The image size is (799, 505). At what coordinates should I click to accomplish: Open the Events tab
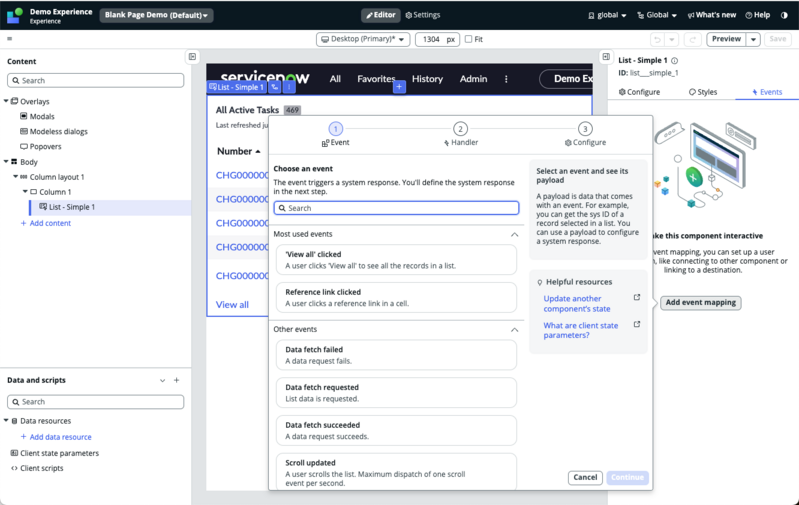pos(767,92)
